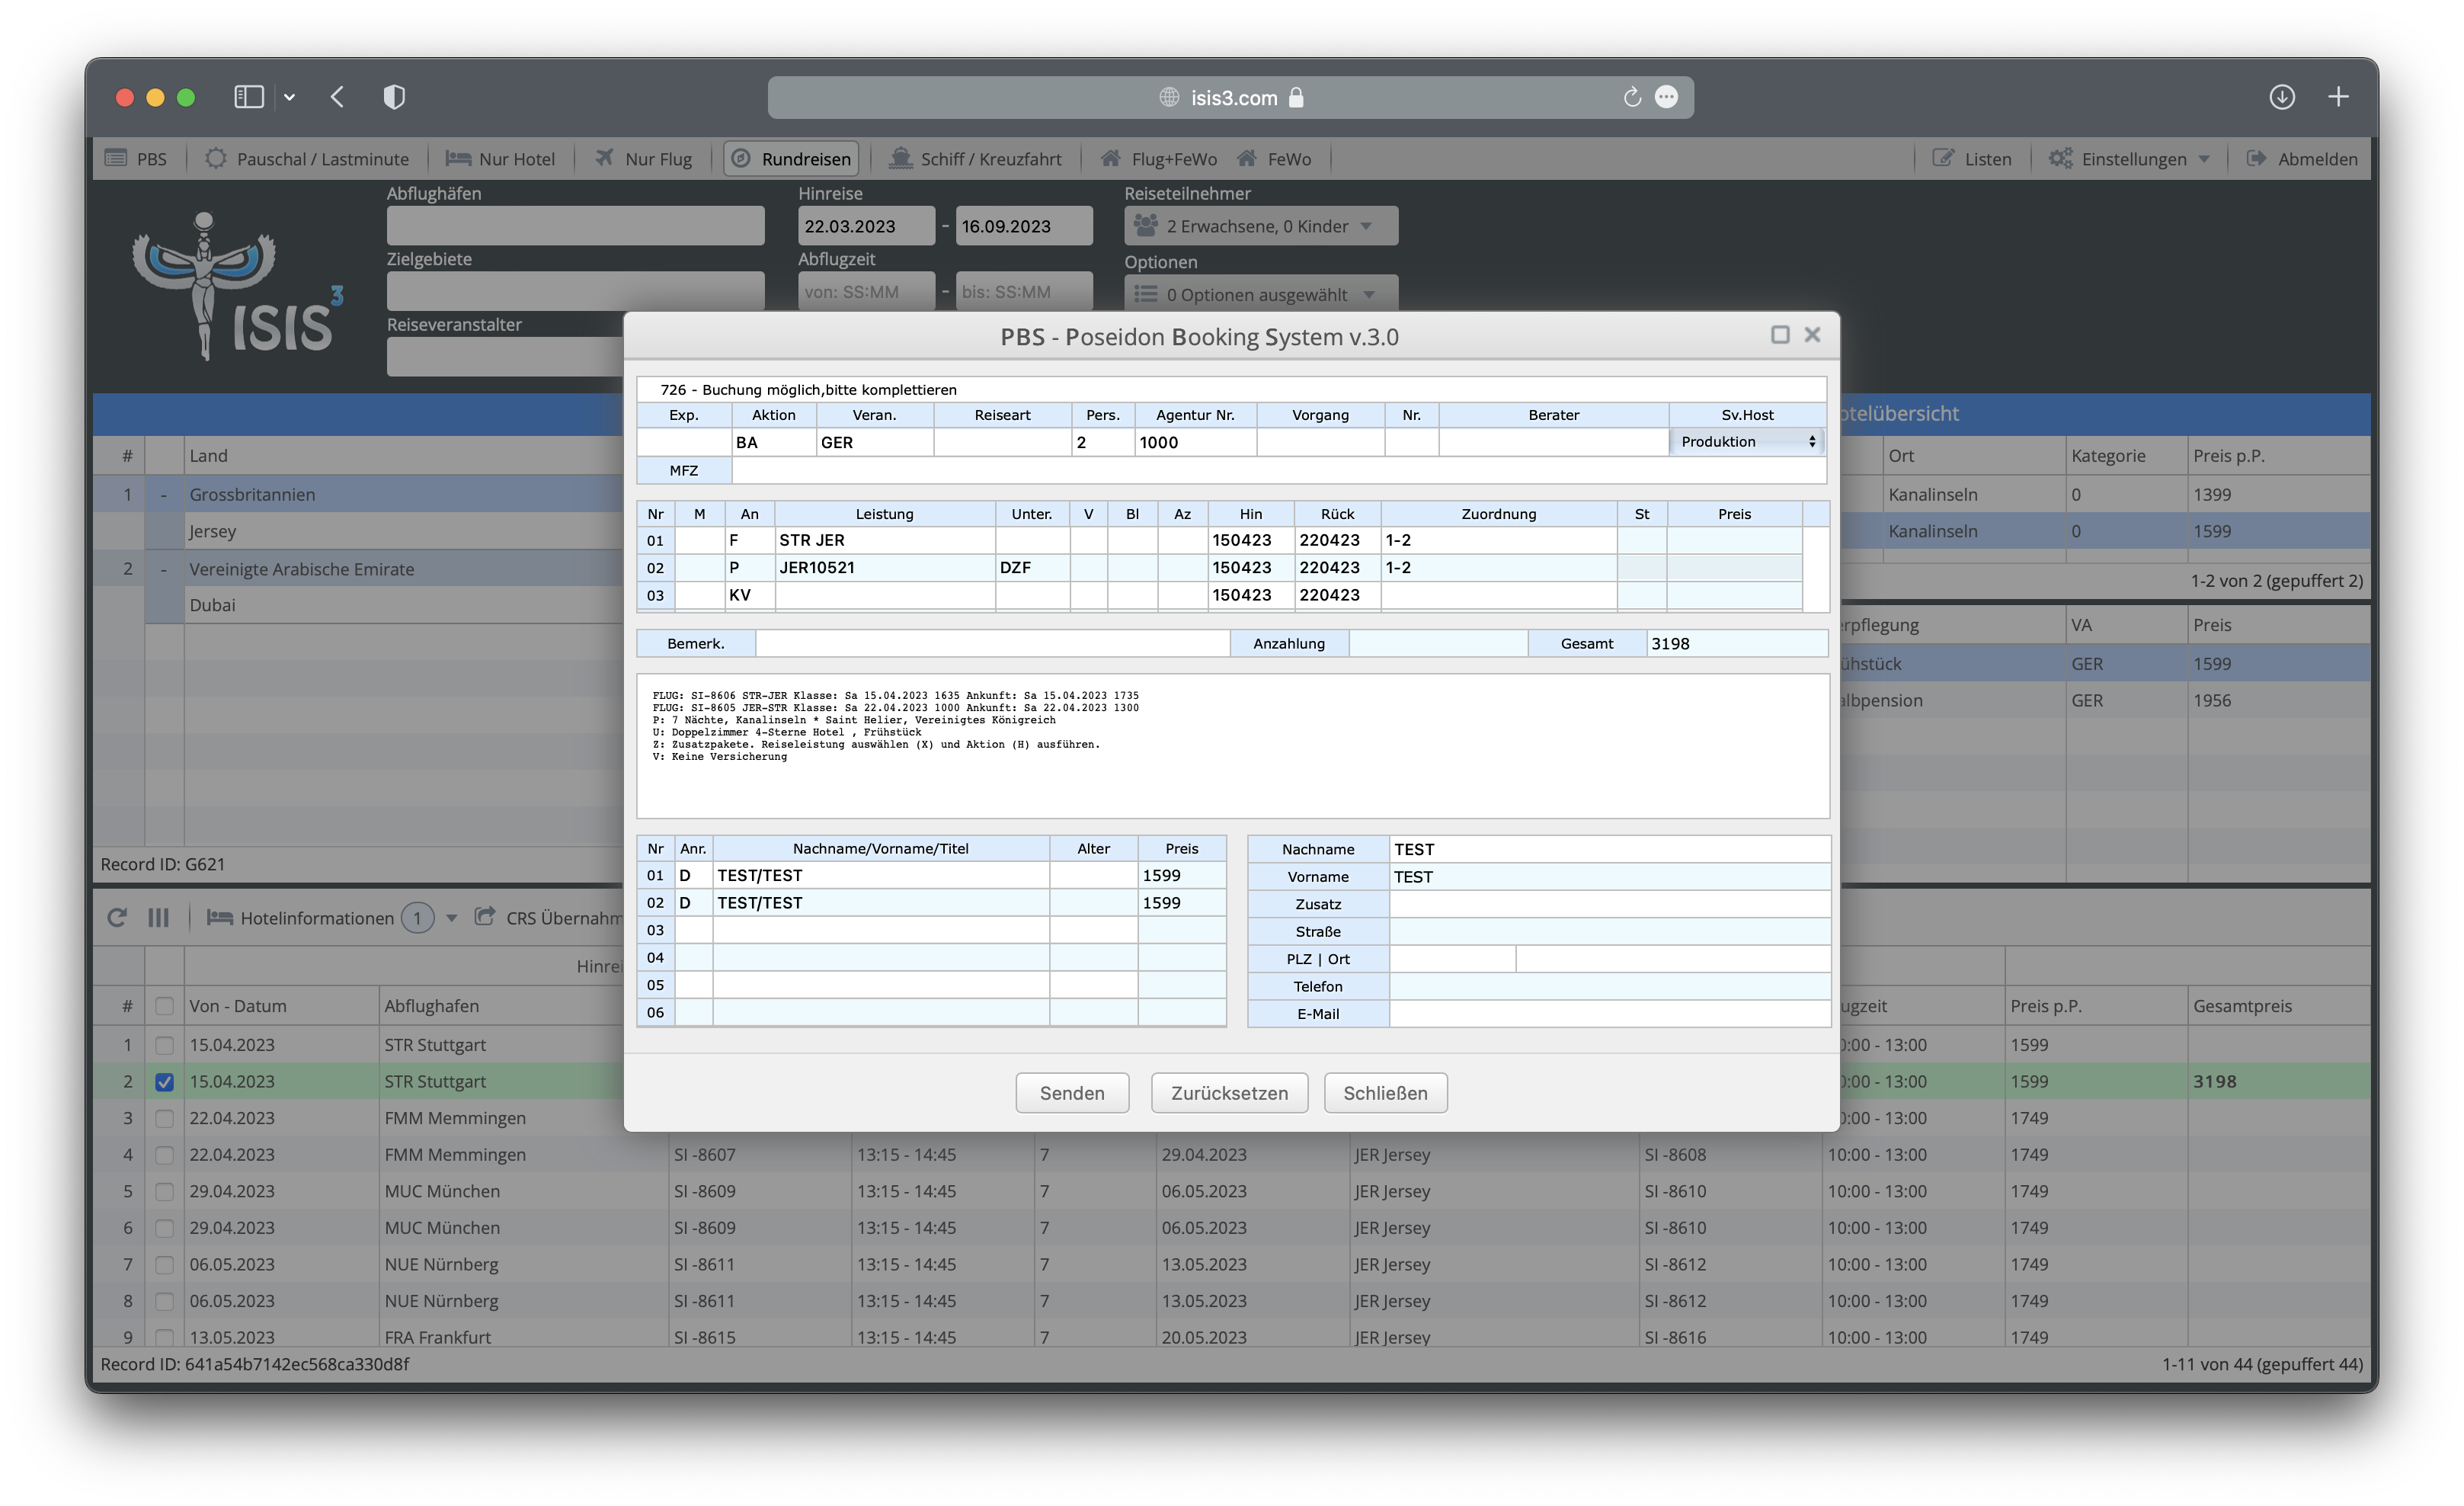Viewport: 2464px width, 1506px height.
Task: Click the Zurücksetzen button
Action: tap(1229, 1093)
